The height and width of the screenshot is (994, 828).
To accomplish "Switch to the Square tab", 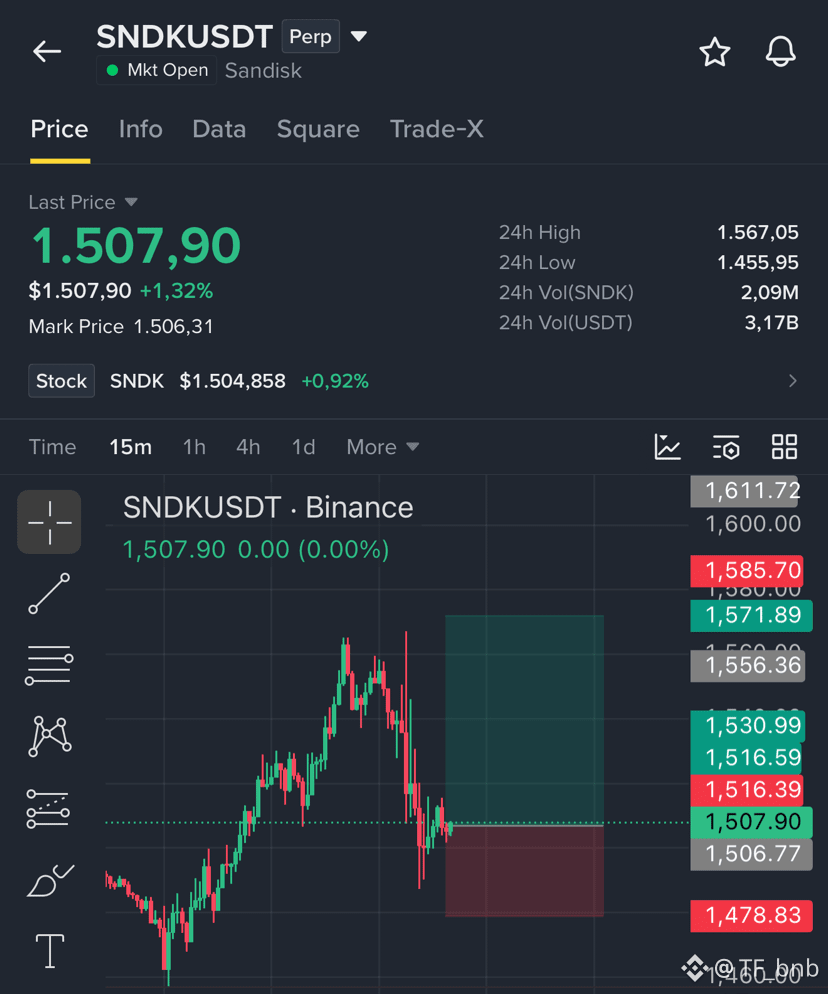I will 318,129.
